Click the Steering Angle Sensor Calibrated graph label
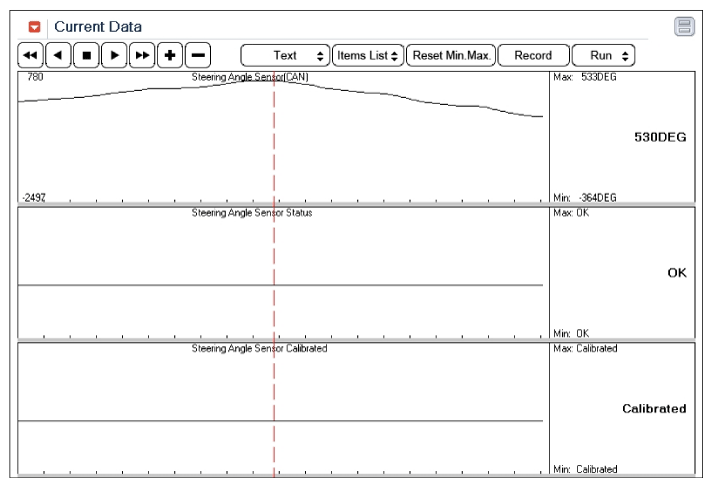The width and height of the screenshot is (713, 487). tap(259, 348)
